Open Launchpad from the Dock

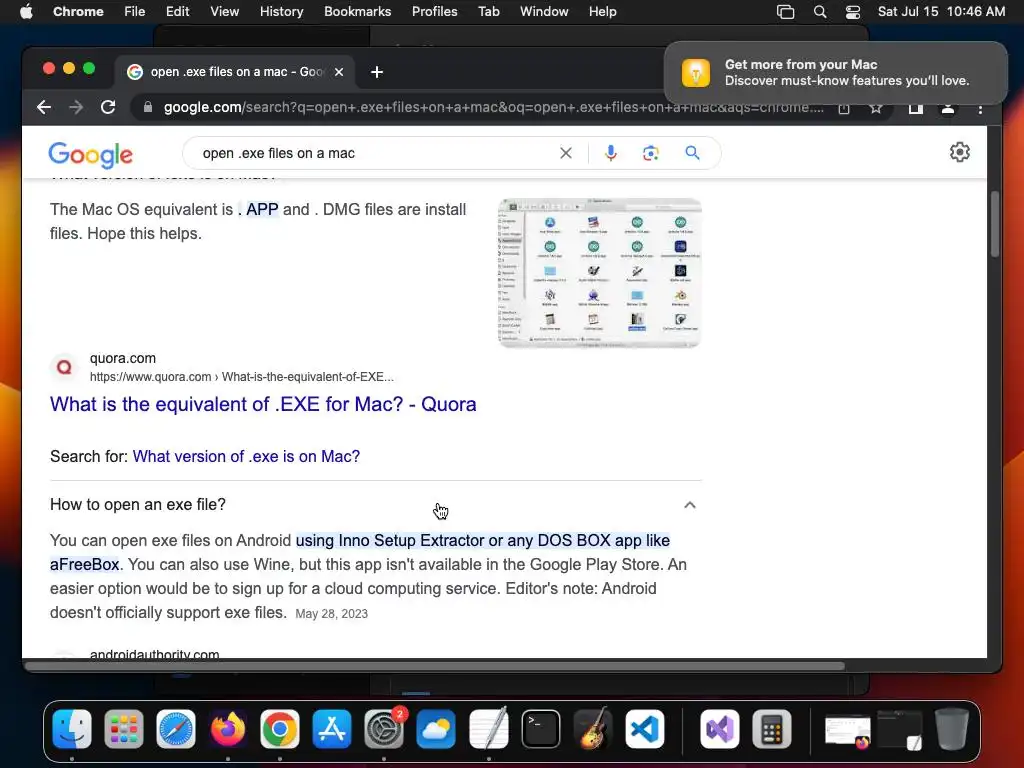tap(123, 729)
